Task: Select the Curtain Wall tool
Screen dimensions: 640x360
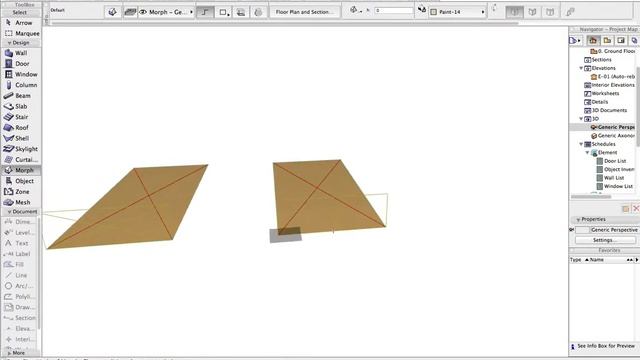Action: tap(20, 160)
